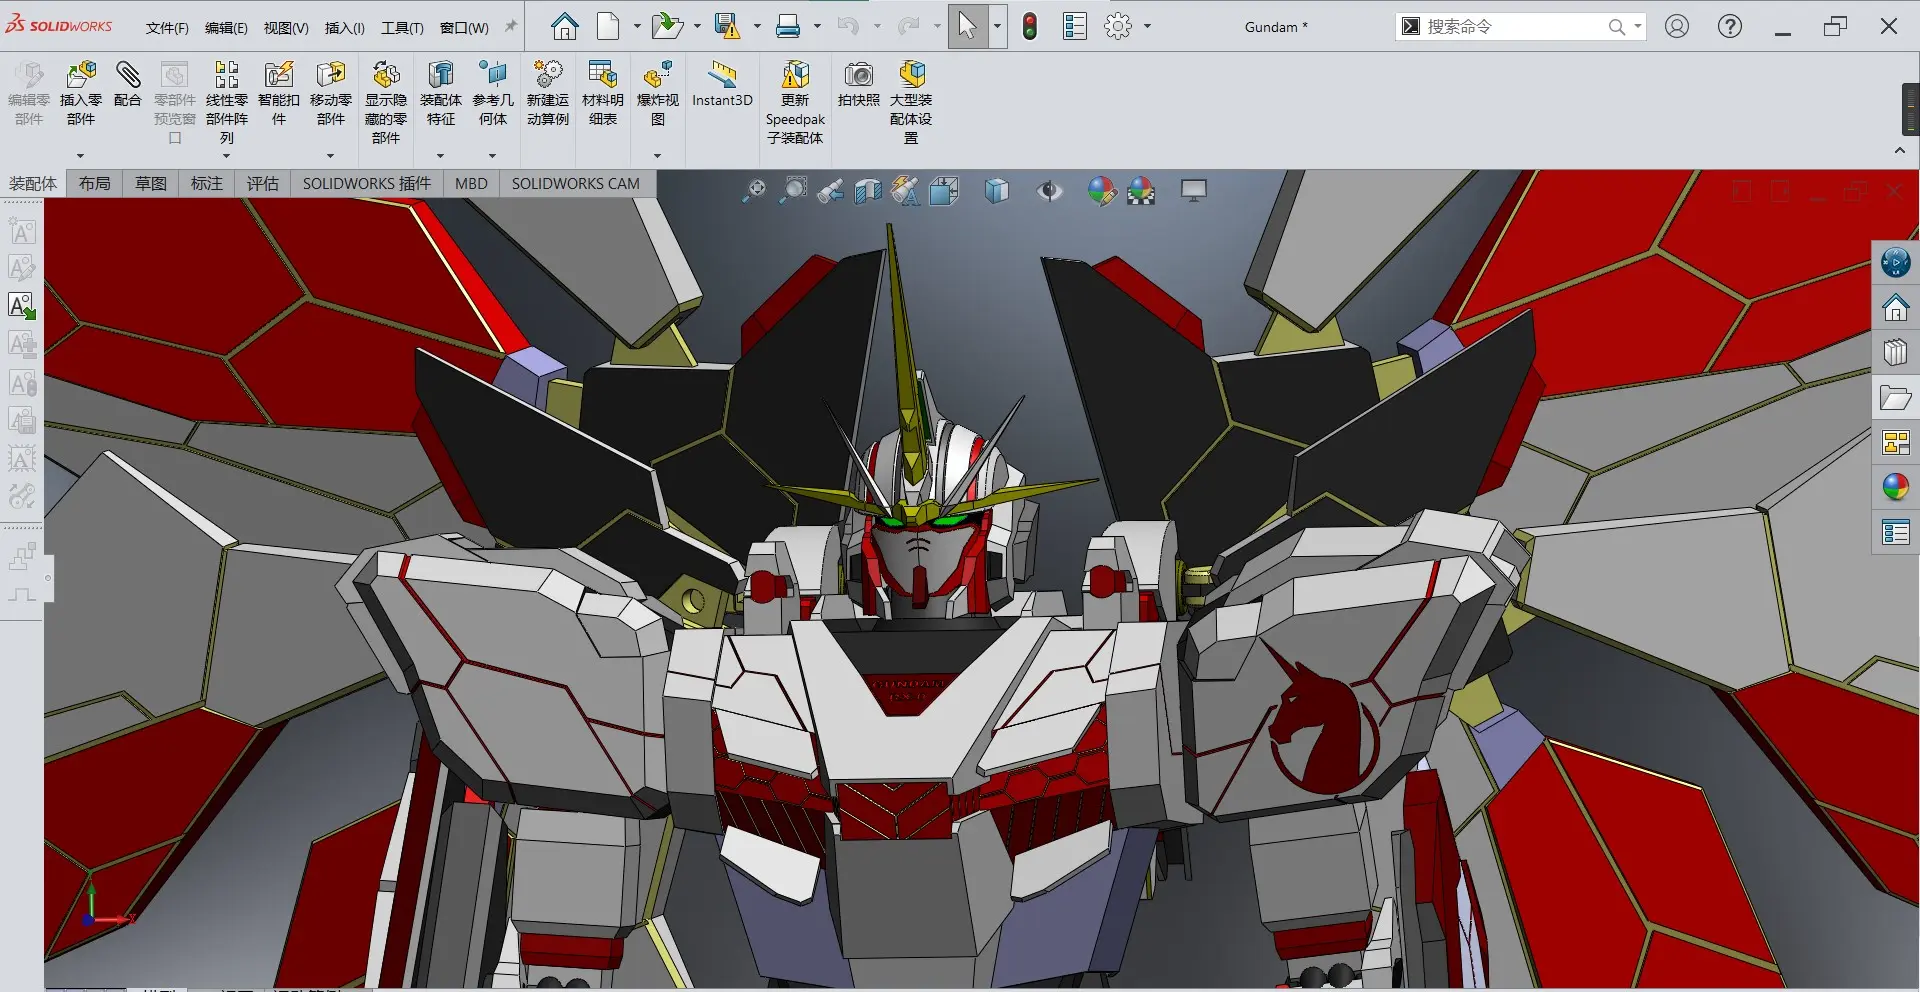1920x992 pixels.
Task: Click the Print icon
Action: (x=788, y=26)
